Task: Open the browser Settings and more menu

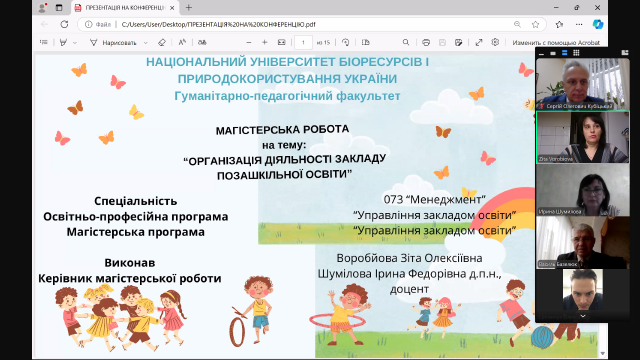Action: click(x=579, y=24)
